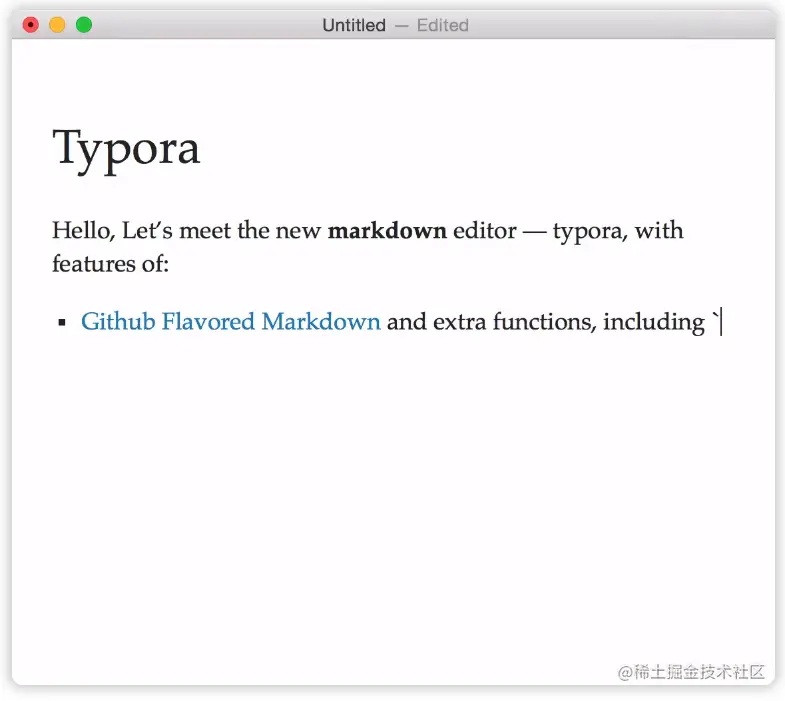The width and height of the screenshot is (785, 701).
Task: Click "and extra functions, including" text
Action: pyautogui.click(x=546, y=321)
